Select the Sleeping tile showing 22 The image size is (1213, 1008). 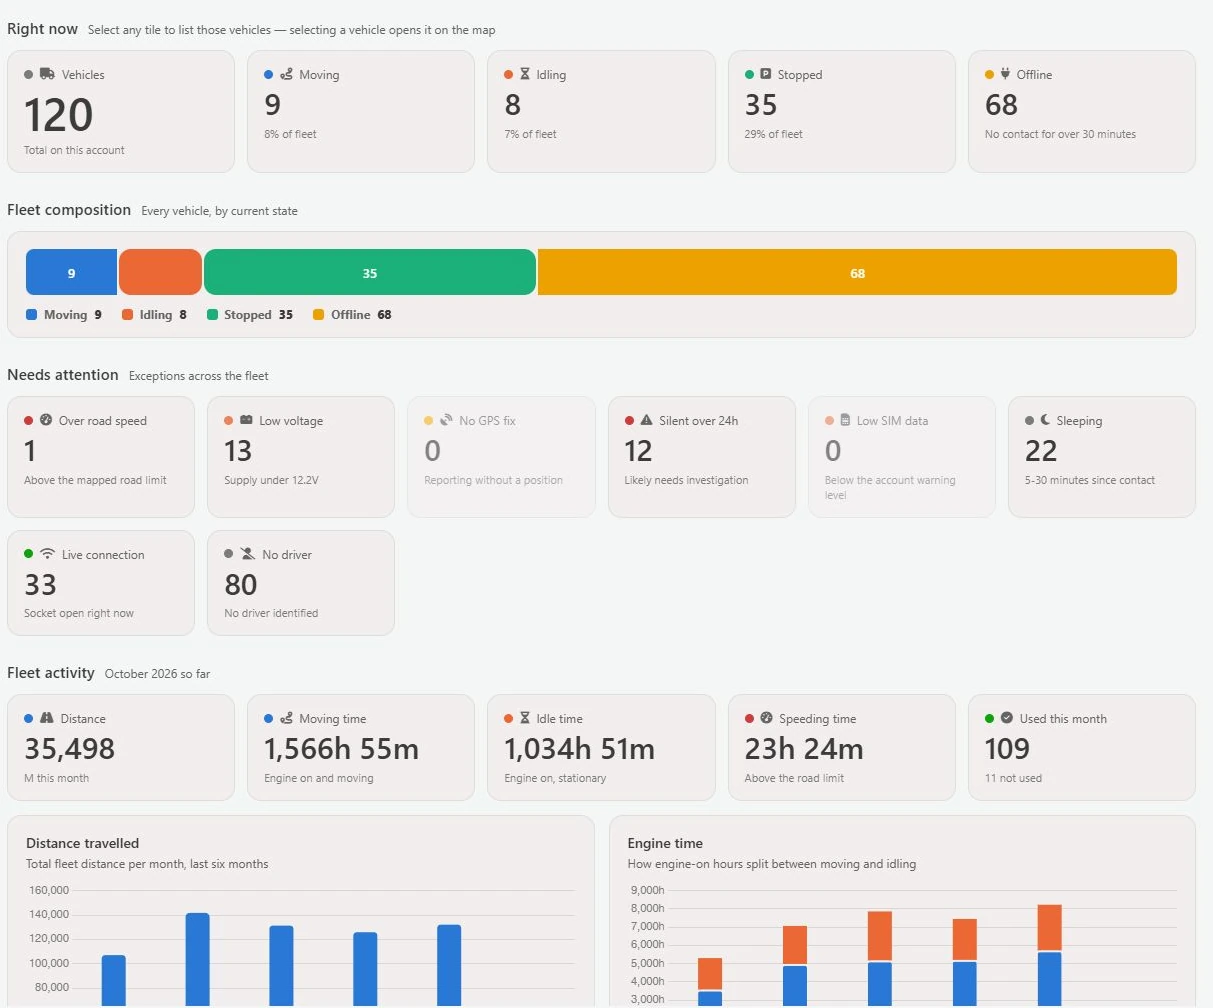tap(1102, 457)
